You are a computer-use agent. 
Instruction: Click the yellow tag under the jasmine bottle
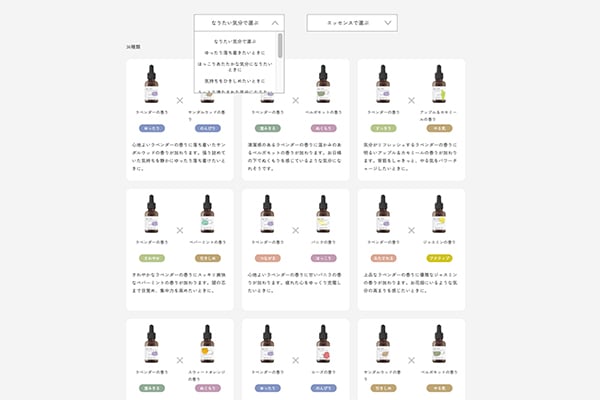point(438,257)
